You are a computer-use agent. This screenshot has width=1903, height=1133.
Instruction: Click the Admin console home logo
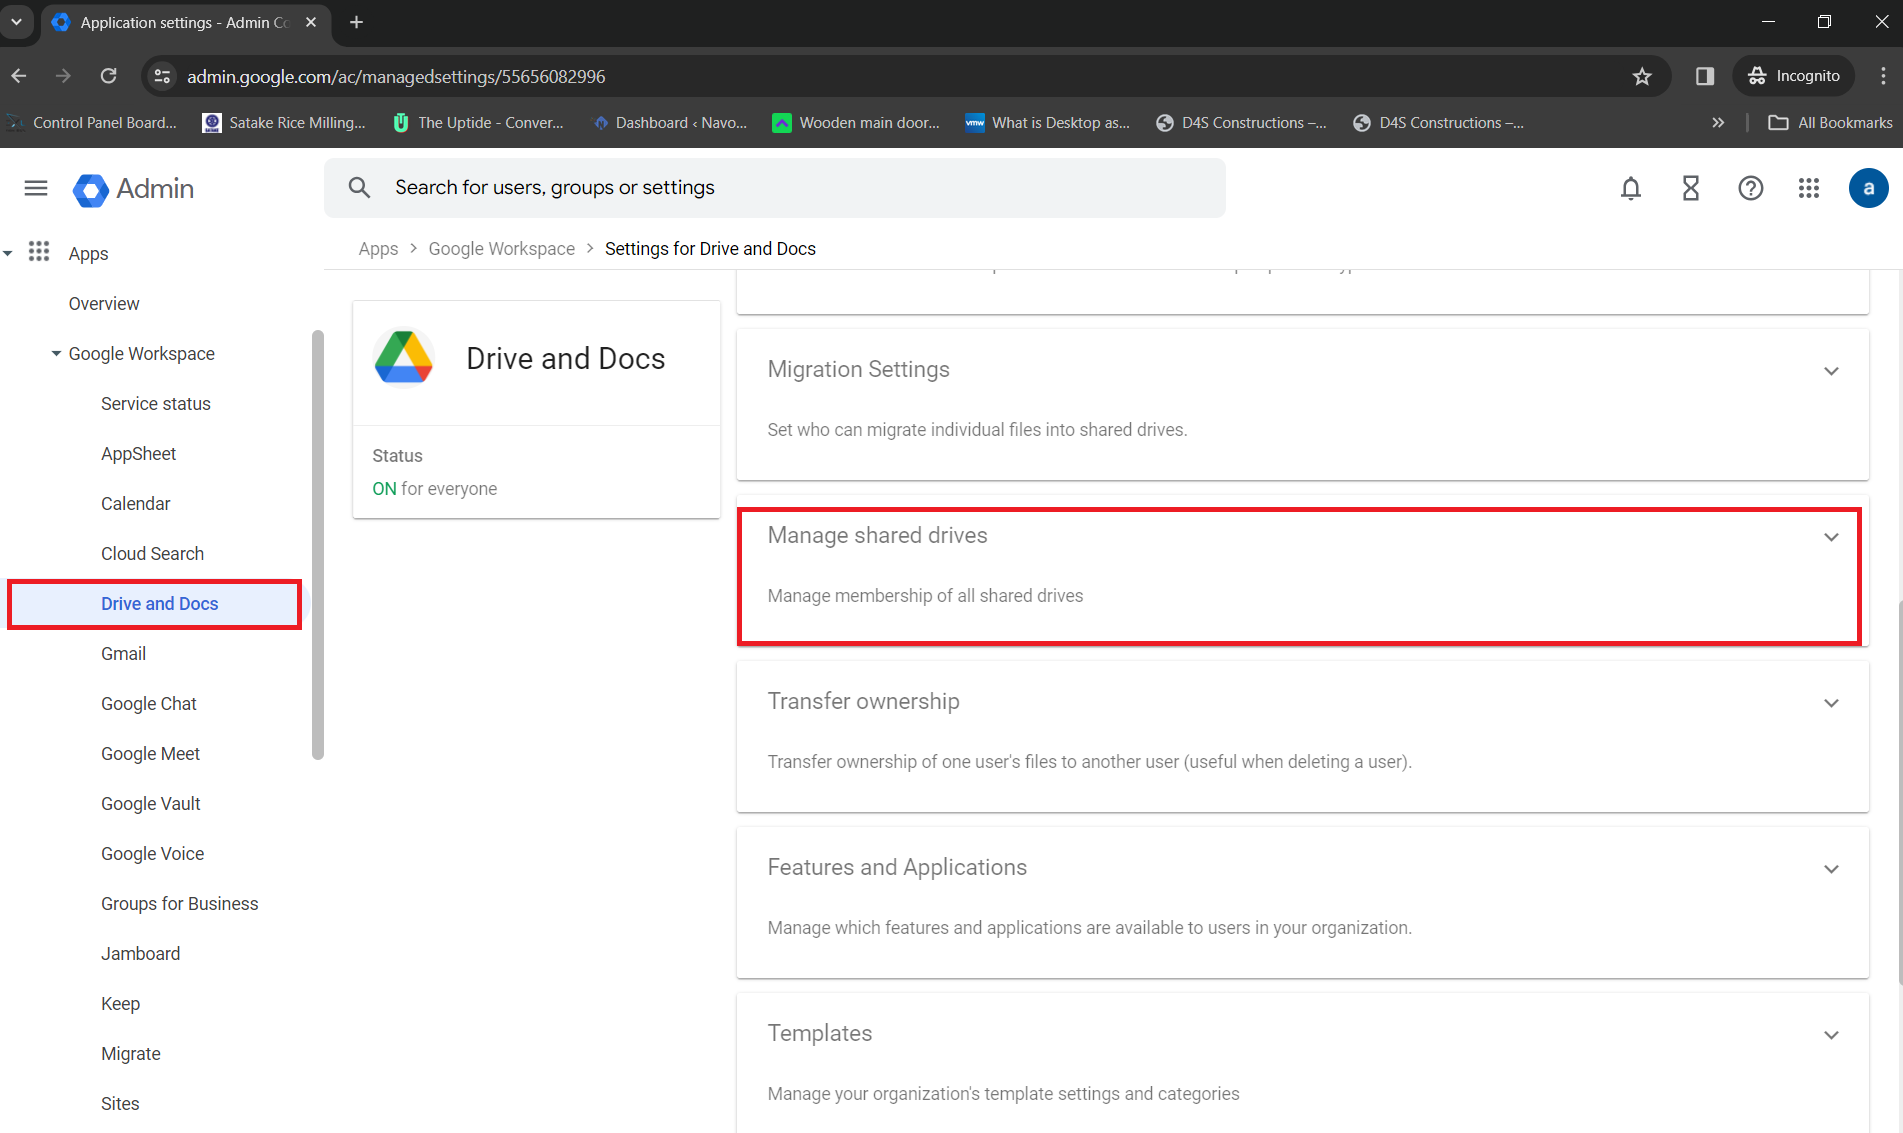pos(132,189)
